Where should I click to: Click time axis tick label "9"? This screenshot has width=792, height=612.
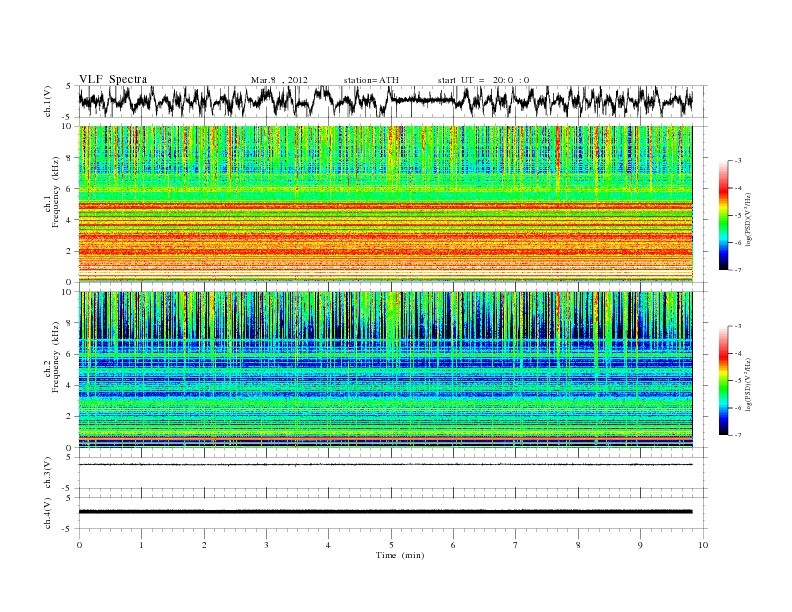tap(640, 545)
